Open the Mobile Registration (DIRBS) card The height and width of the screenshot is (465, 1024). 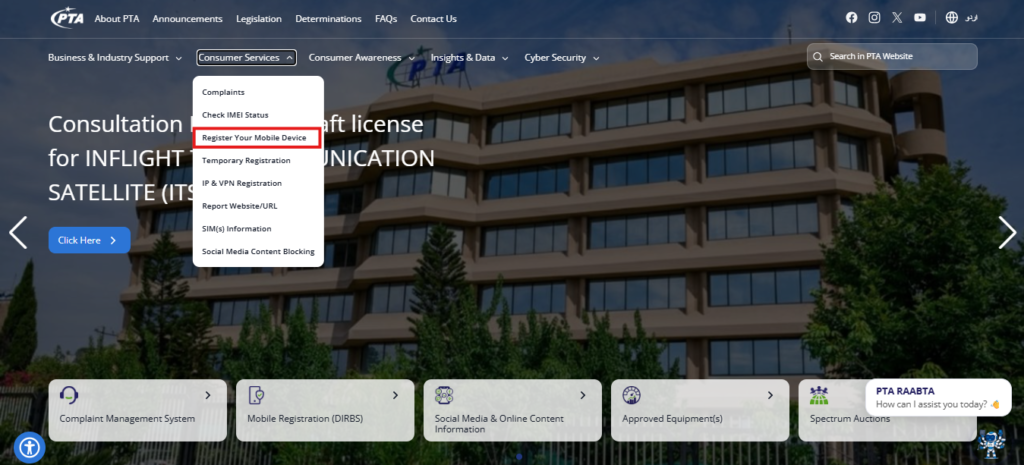tap(325, 410)
